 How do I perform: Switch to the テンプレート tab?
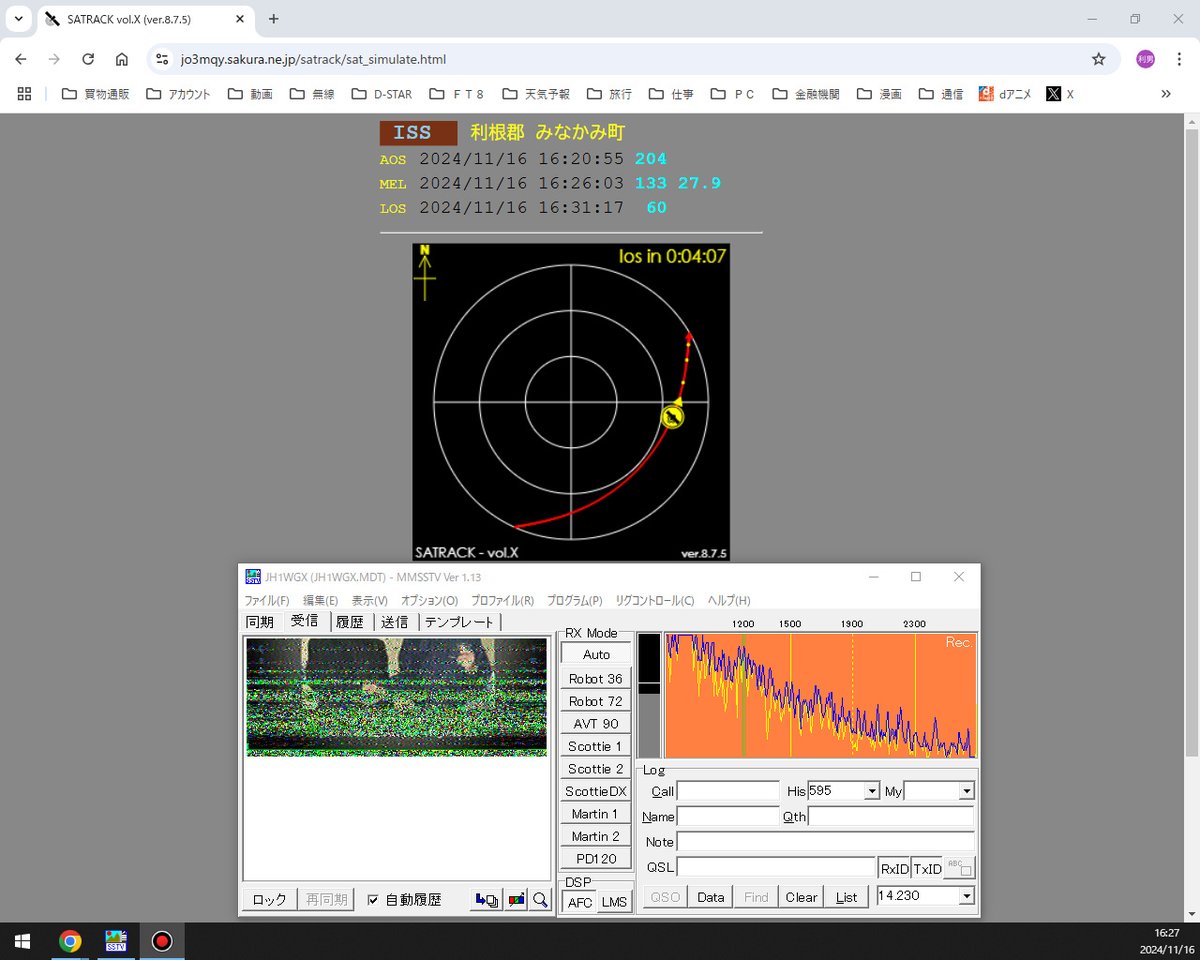[459, 622]
